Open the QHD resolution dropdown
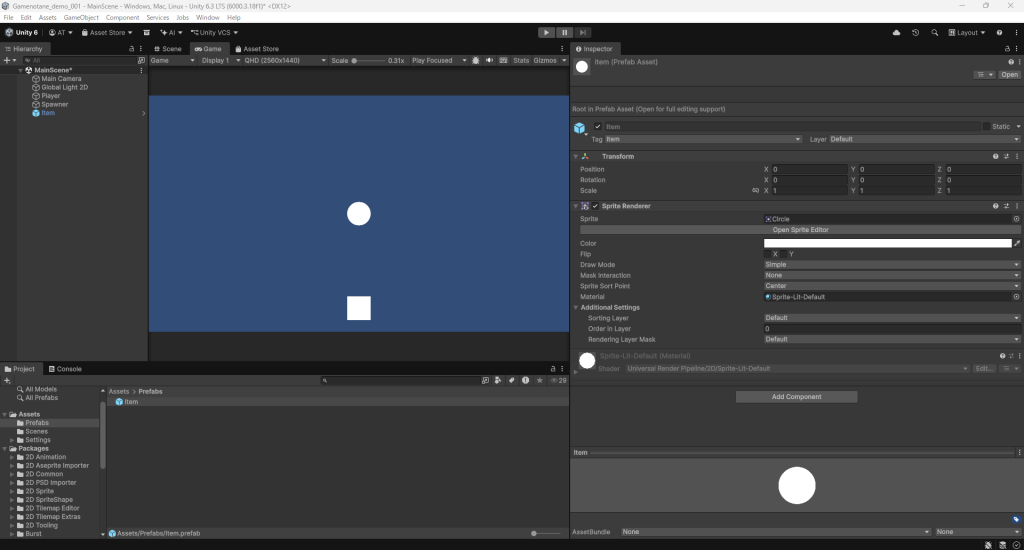The width and height of the screenshot is (1024, 550). tap(285, 60)
